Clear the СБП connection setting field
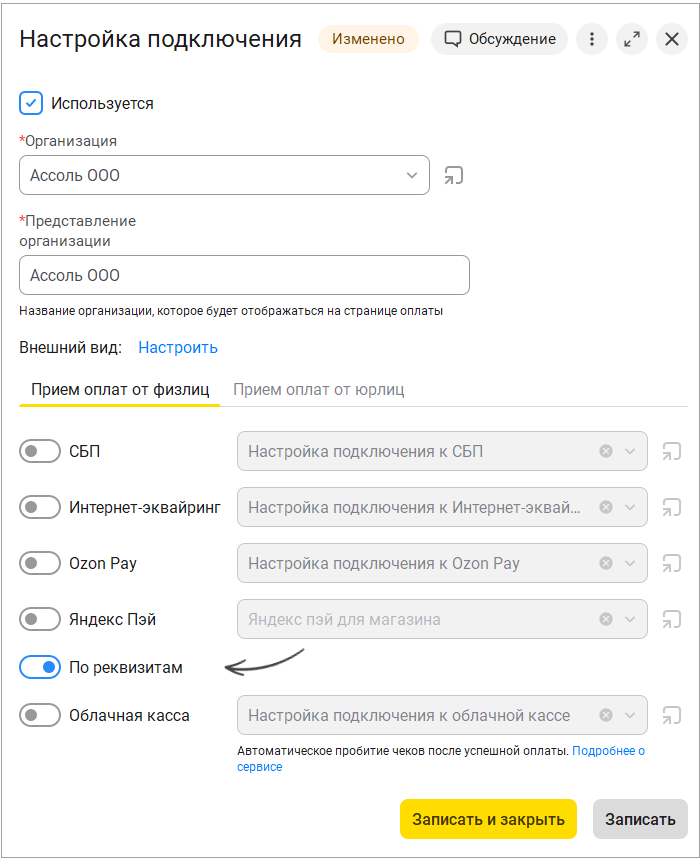The width and height of the screenshot is (700, 858). pyautogui.click(x=606, y=451)
